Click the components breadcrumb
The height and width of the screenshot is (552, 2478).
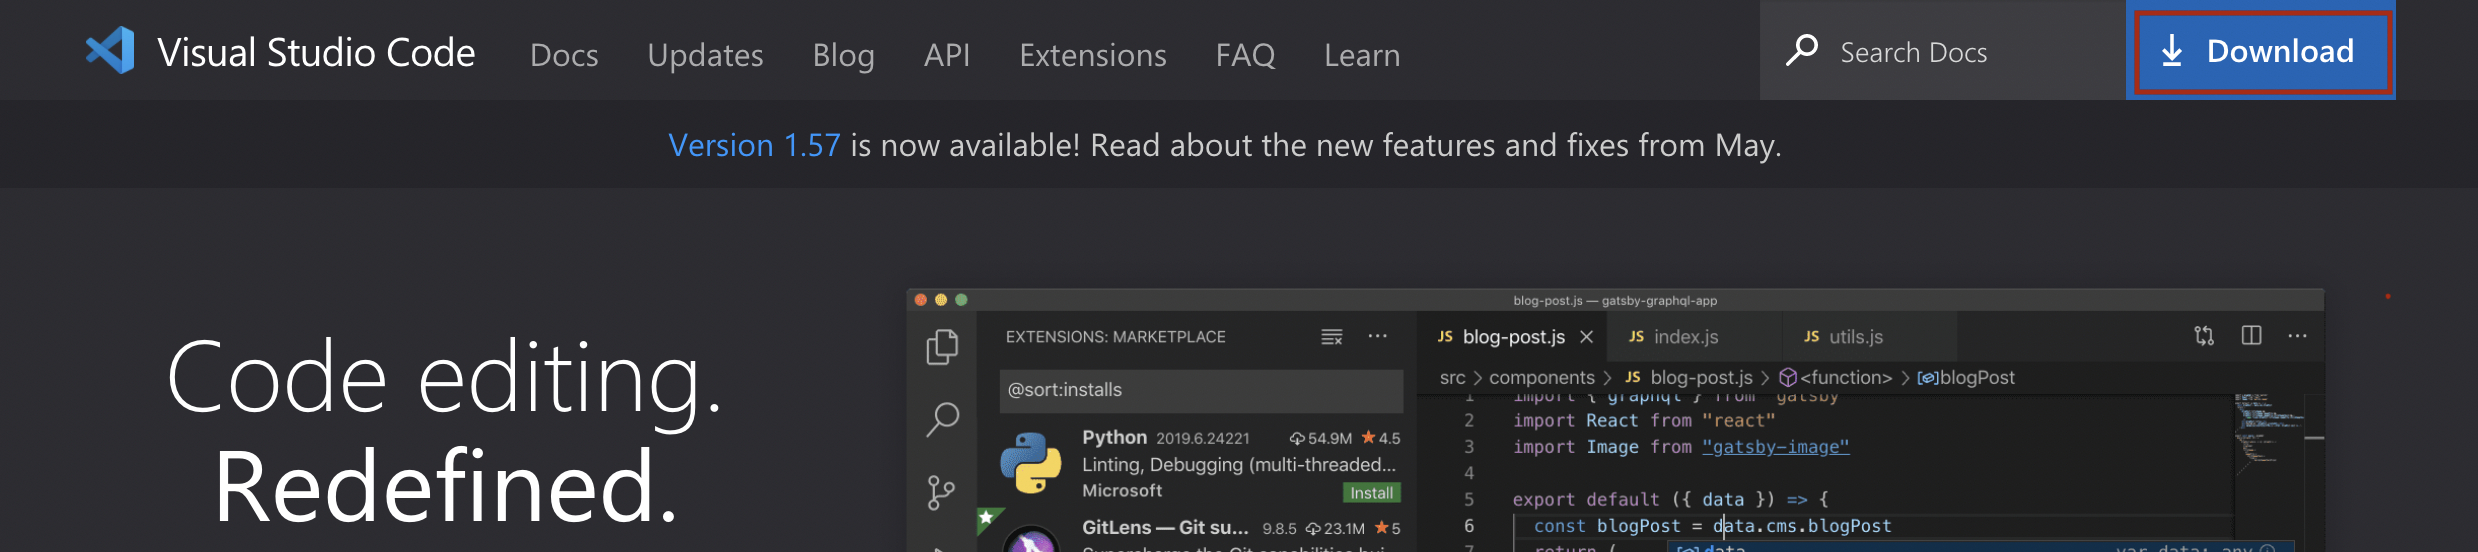1541,378
